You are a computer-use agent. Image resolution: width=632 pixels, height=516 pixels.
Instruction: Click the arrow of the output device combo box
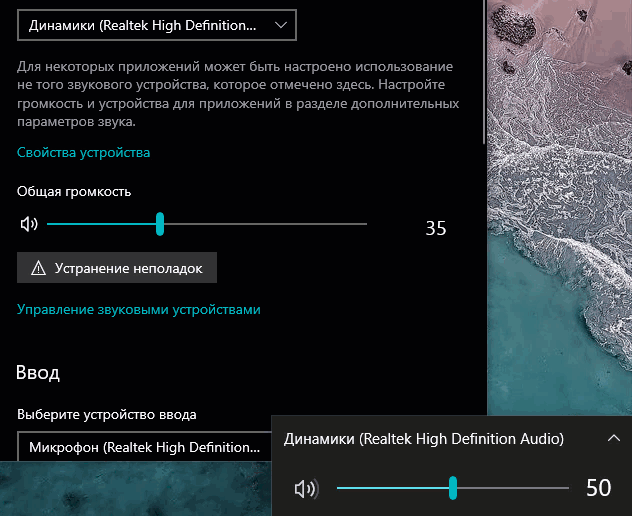click(280, 24)
